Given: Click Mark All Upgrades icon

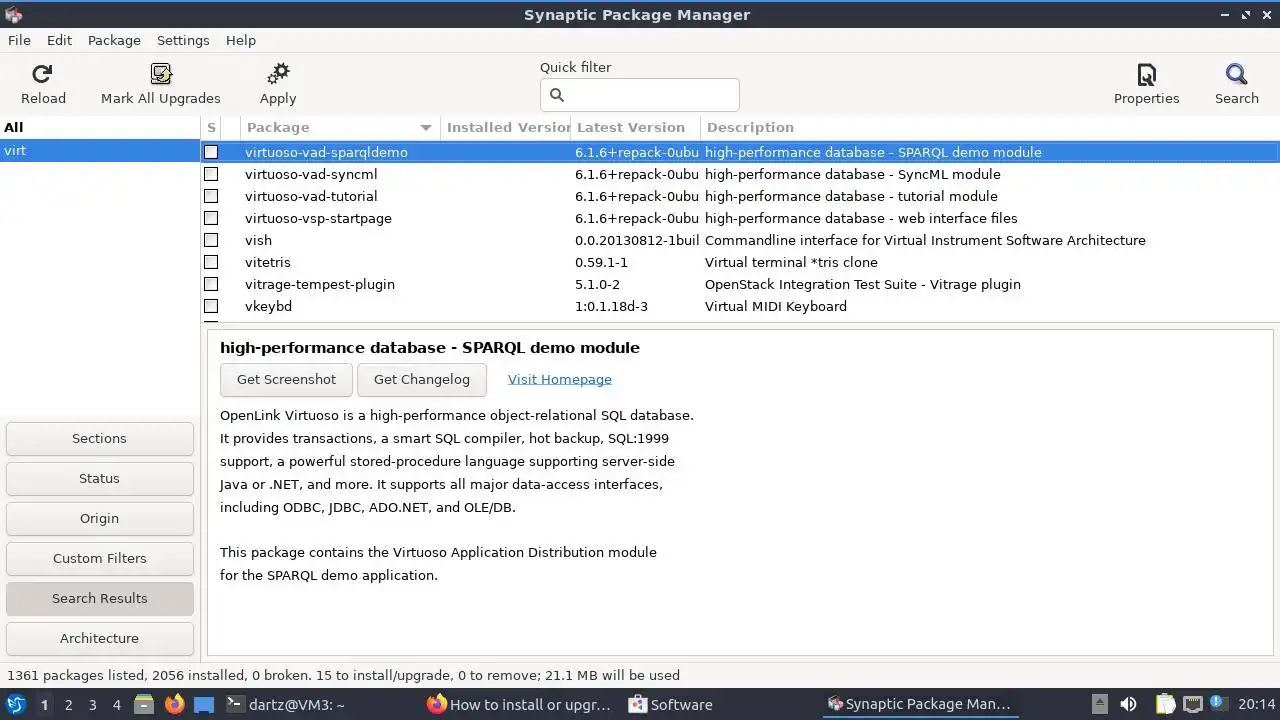Looking at the screenshot, I should pos(161,74).
